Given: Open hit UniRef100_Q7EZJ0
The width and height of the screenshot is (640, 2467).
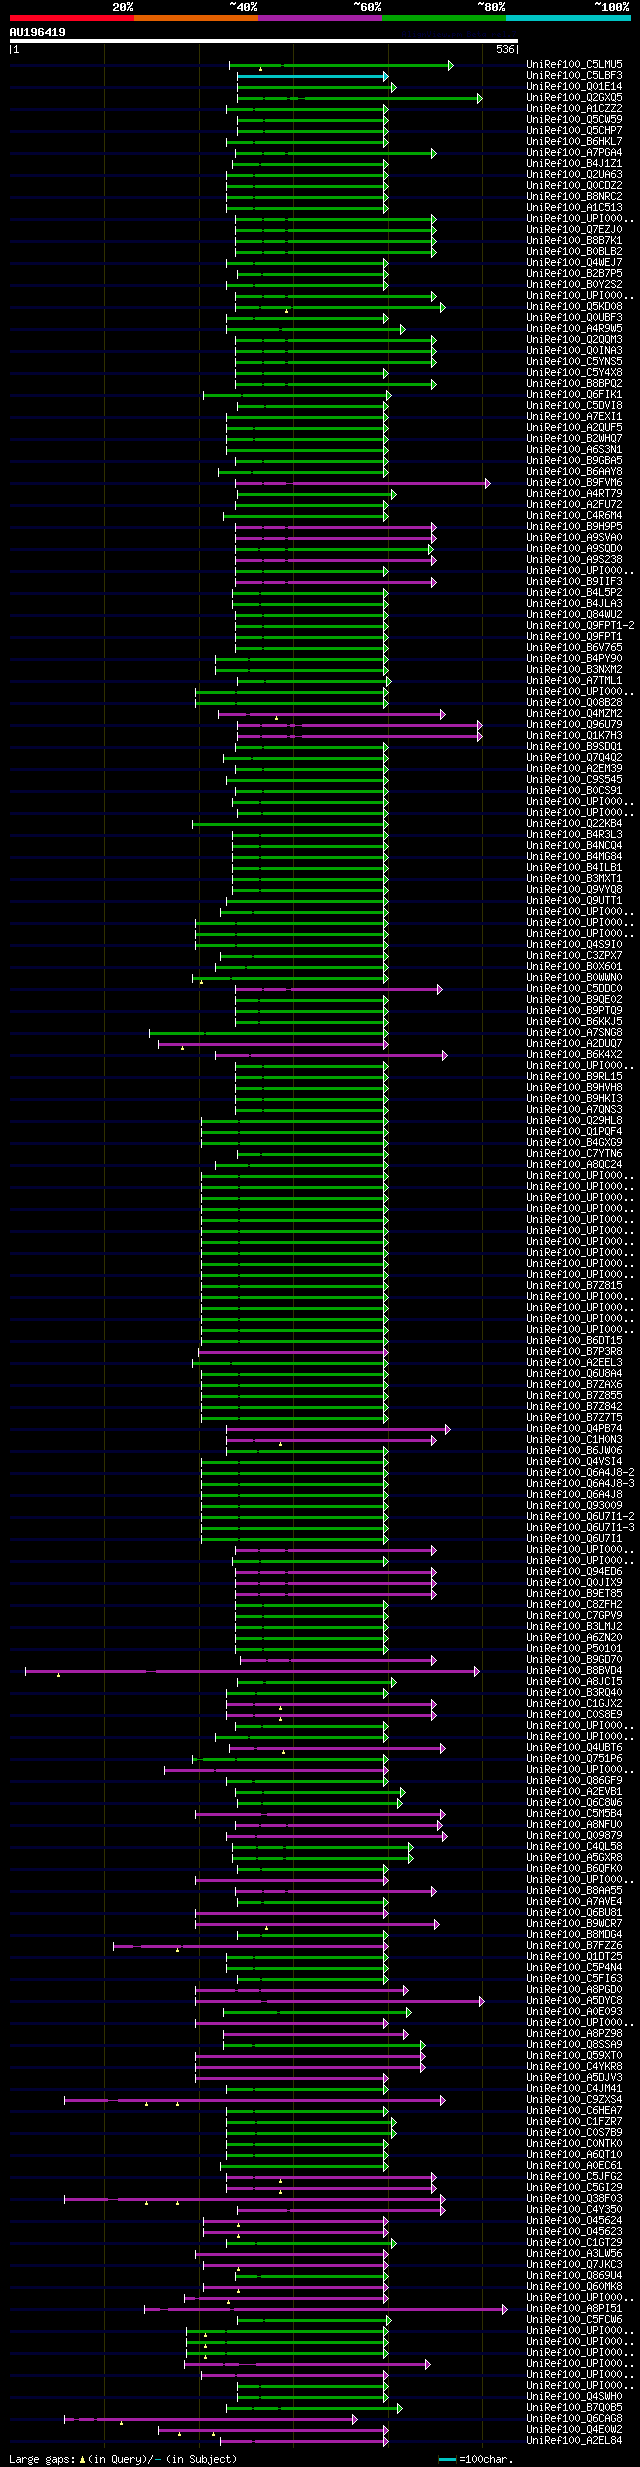Looking at the screenshot, I should [x=574, y=230].
